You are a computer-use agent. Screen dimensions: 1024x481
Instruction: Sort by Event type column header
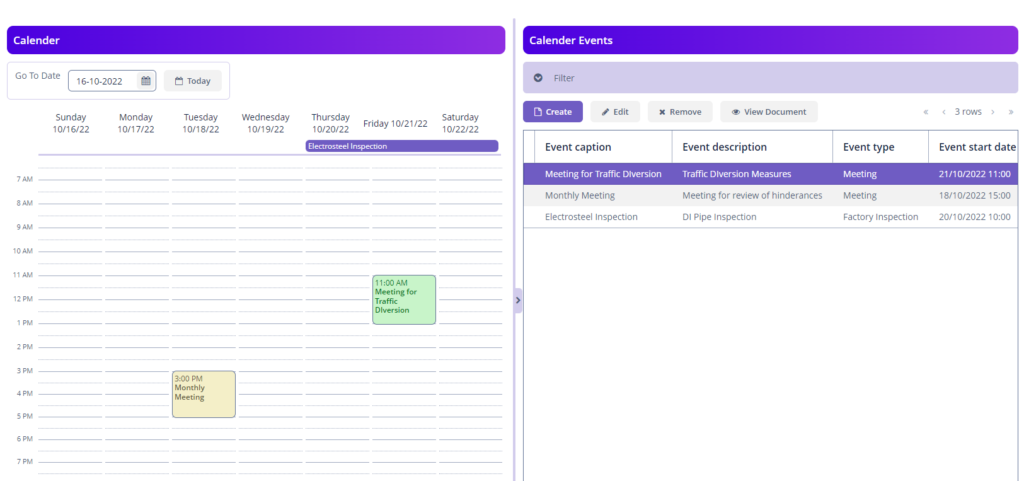pos(868,147)
